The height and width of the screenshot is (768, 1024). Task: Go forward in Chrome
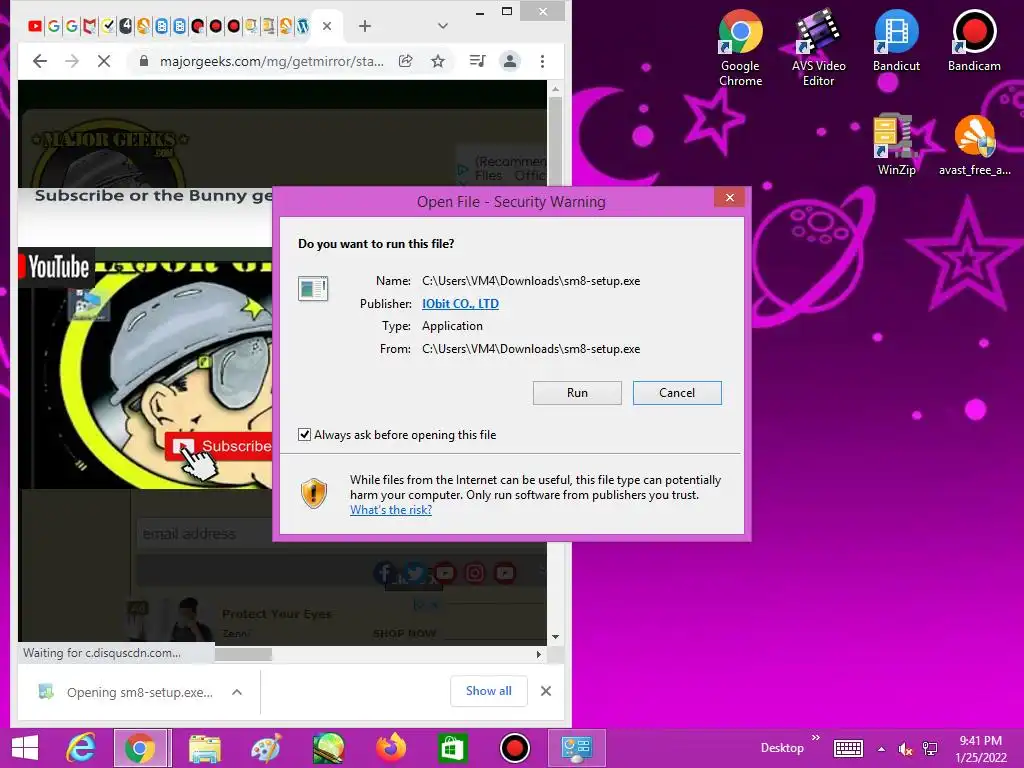click(x=72, y=61)
